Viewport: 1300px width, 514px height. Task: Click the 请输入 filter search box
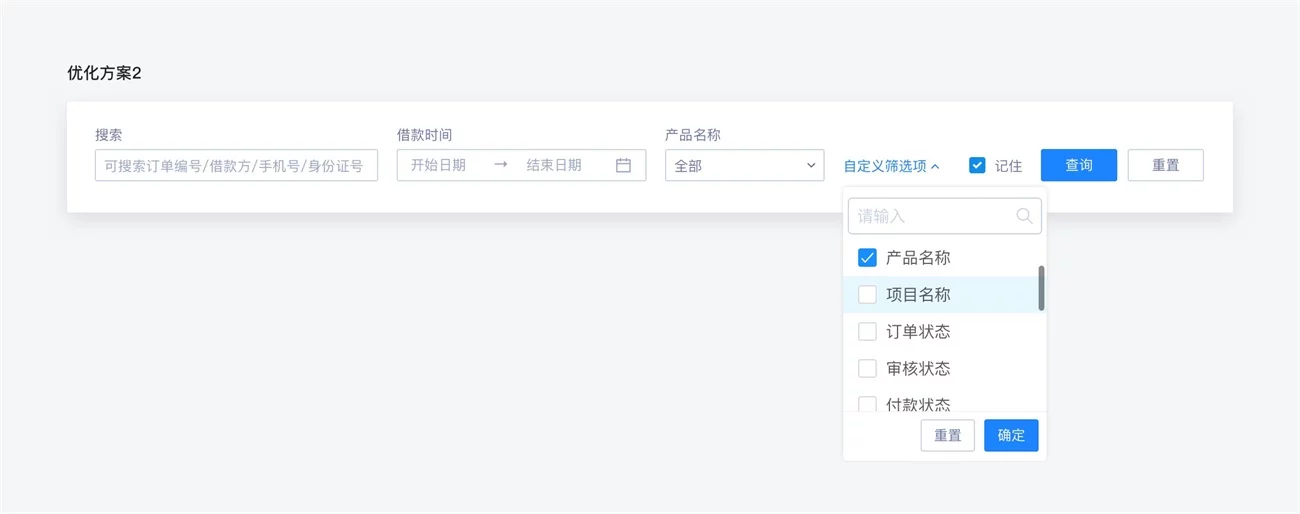tap(930, 216)
